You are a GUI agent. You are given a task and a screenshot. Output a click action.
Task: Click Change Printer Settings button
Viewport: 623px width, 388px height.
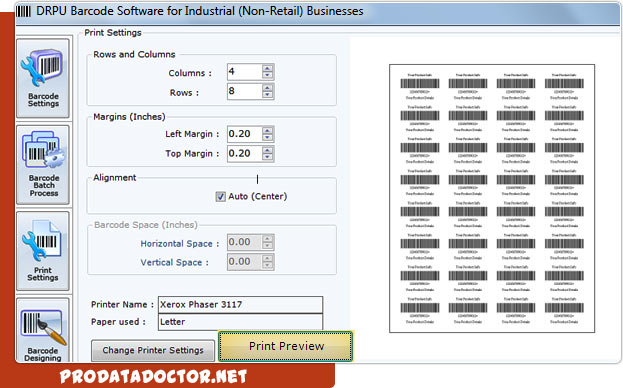pos(153,350)
